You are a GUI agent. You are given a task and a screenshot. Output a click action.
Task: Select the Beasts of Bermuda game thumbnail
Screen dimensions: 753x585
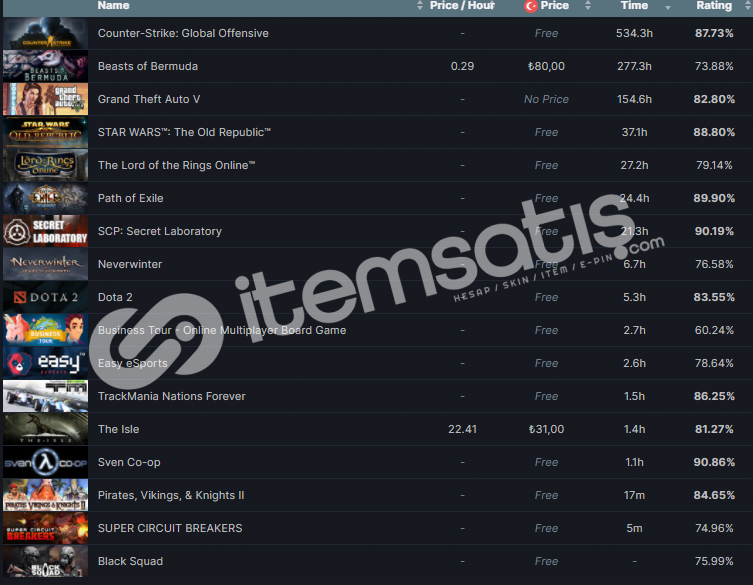[46, 66]
